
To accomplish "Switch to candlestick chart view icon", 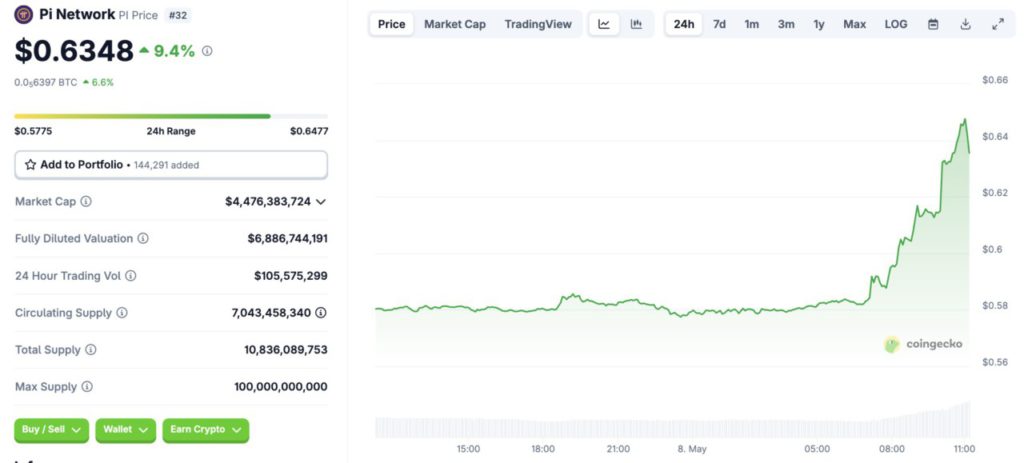I will [x=636, y=24].
